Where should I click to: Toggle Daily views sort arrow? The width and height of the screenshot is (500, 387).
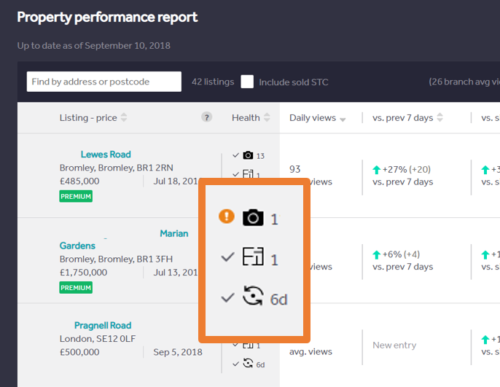point(343,119)
